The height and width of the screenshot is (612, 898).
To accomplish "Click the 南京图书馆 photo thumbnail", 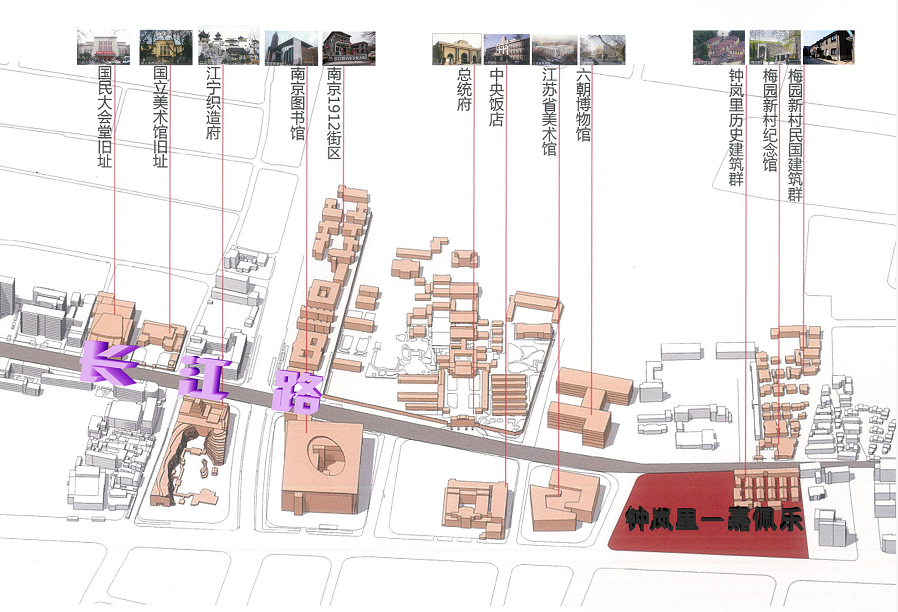I will tap(292, 48).
